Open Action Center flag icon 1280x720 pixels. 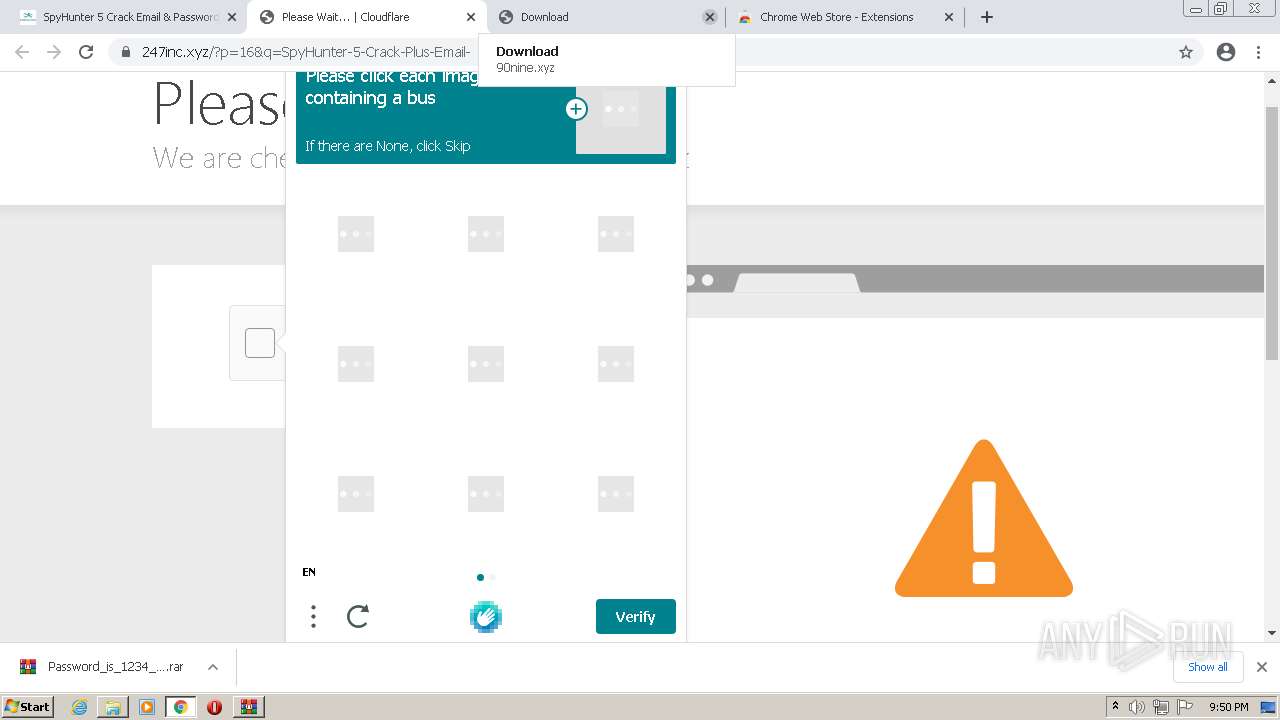[1184, 707]
